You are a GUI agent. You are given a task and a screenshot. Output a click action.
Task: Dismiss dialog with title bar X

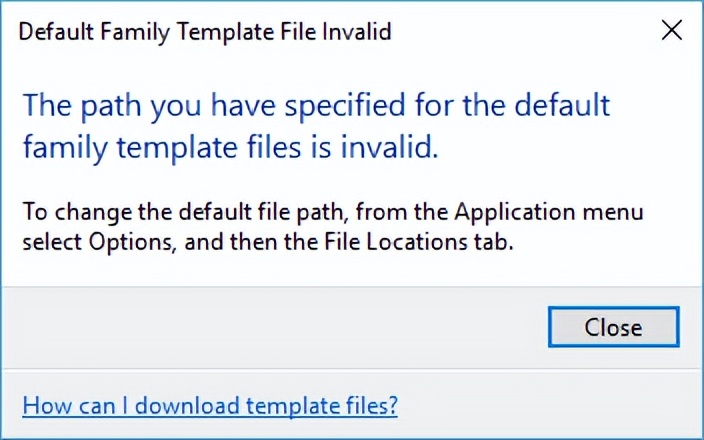(x=672, y=30)
